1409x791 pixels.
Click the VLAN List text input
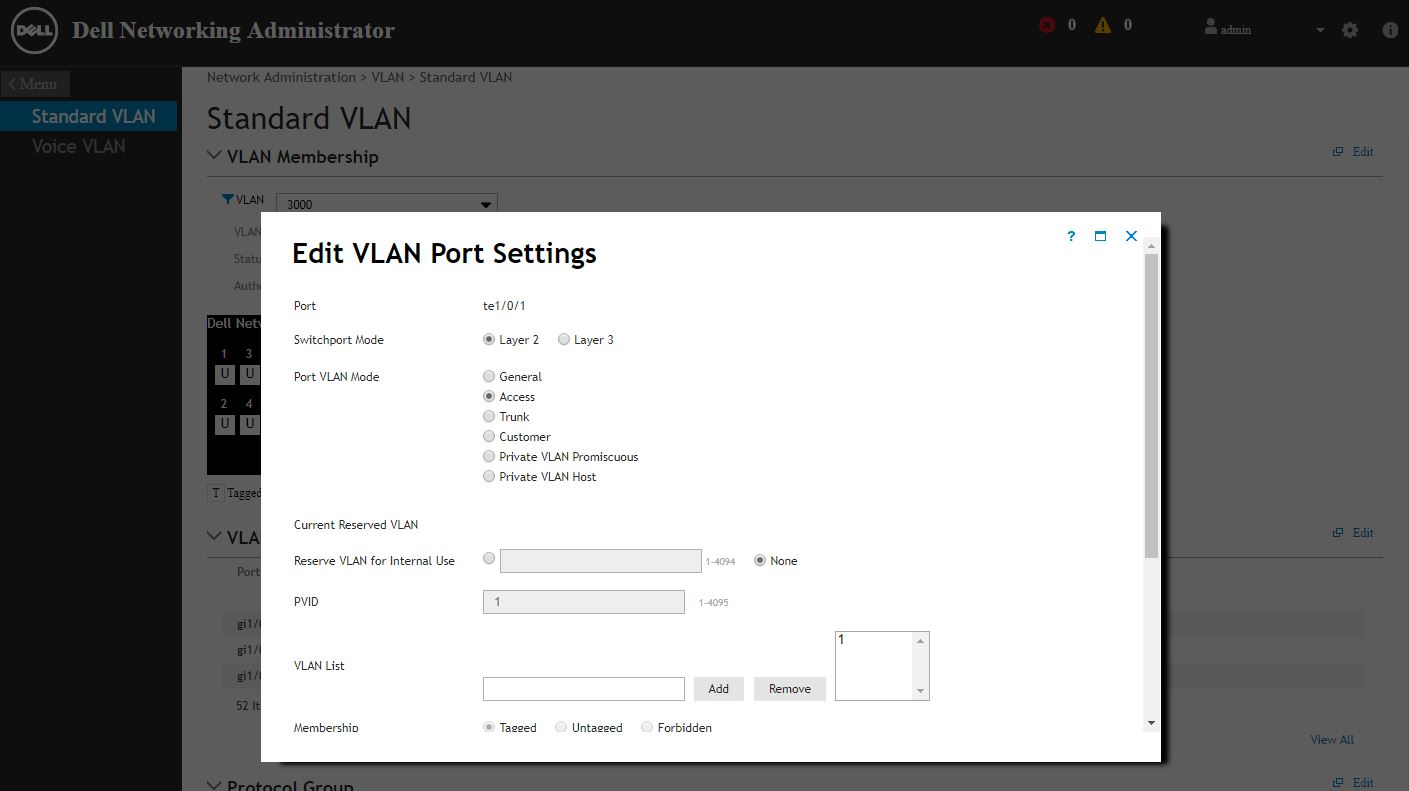(584, 689)
